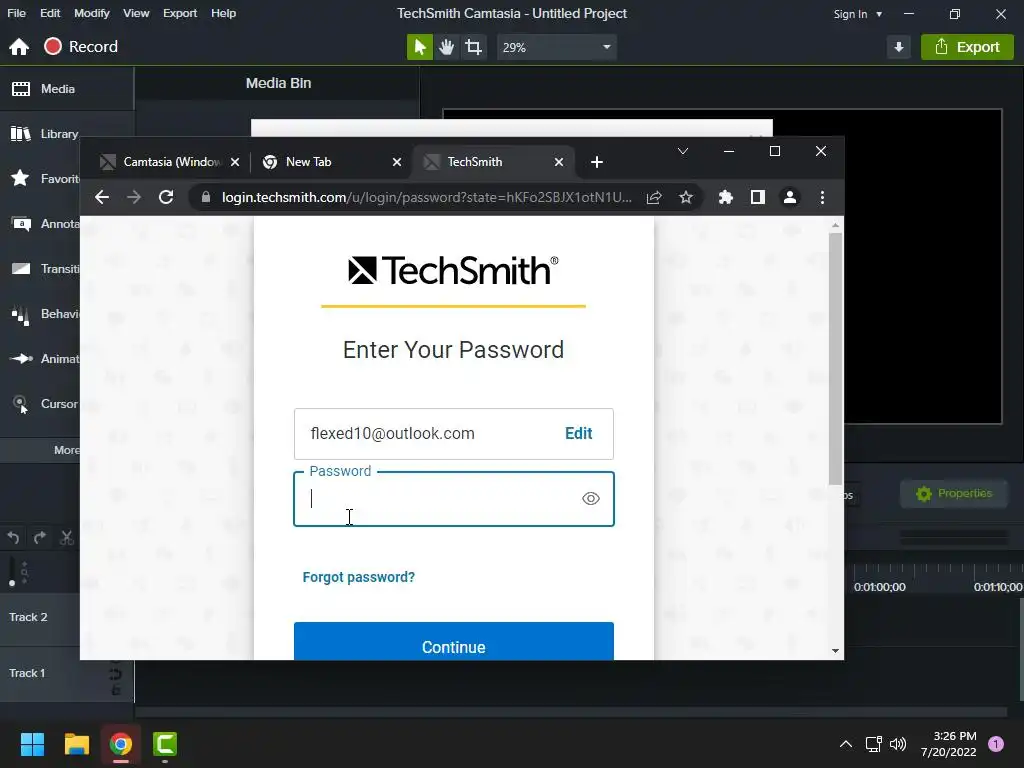Viewport: 1024px width, 768px height.
Task: Open the Export menu in menu bar
Action: [180, 13]
